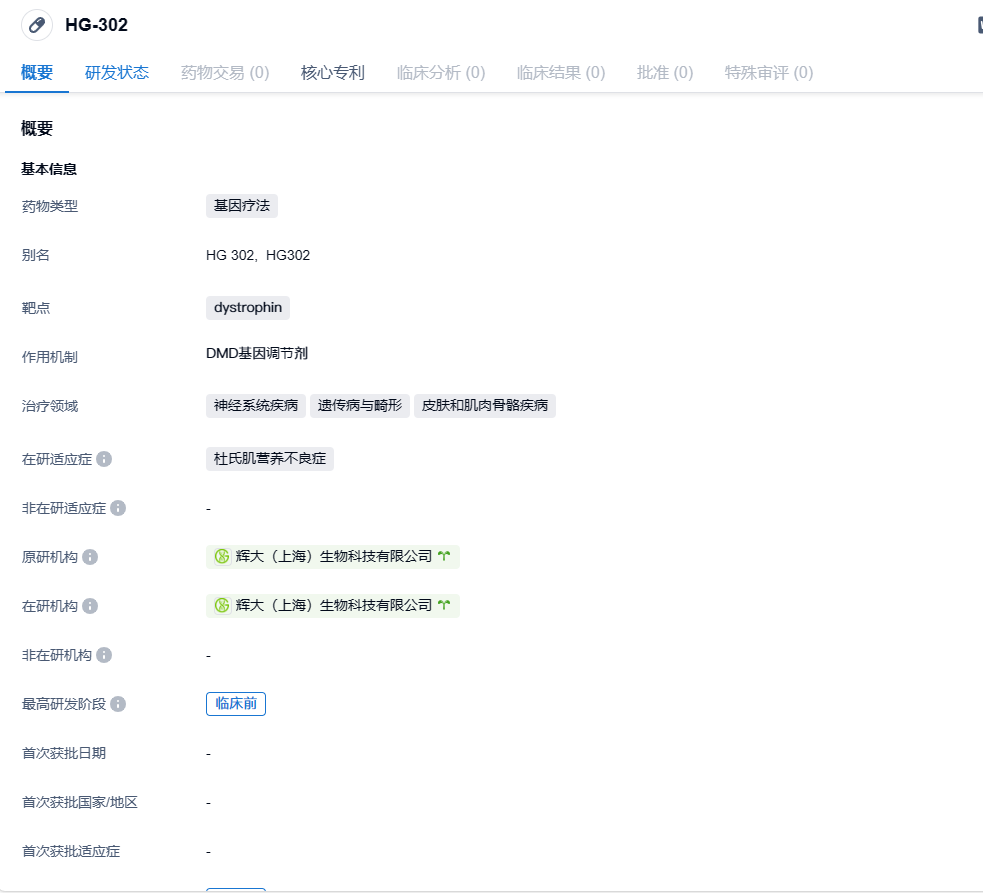Select the 概要 tab
This screenshot has height=893, width=983.
pyautogui.click(x=37, y=72)
